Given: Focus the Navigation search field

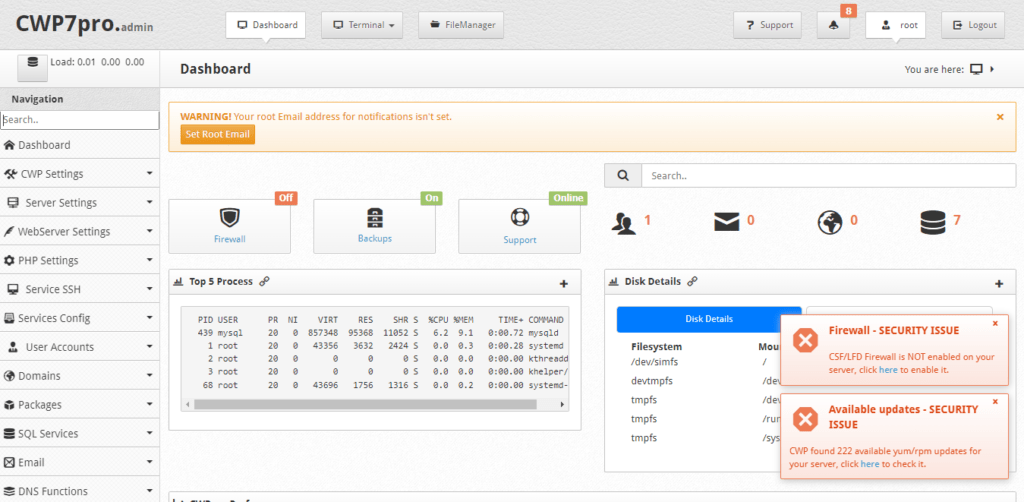Looking at the screenshot, I should 80,120.
